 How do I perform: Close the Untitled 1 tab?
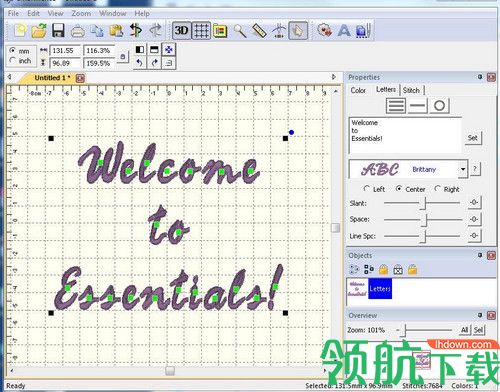click(x=80, y=78)
